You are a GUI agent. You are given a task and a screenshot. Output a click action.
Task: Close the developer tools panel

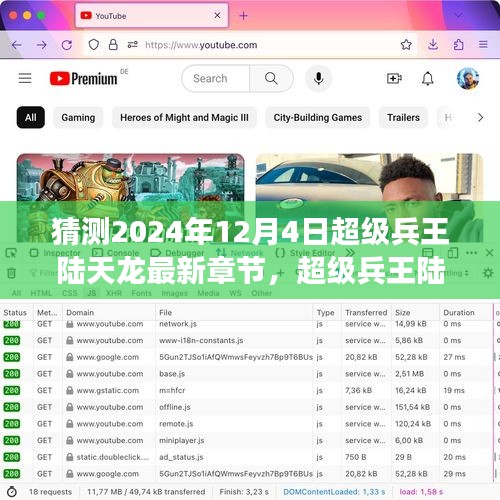tap(489, 253)
